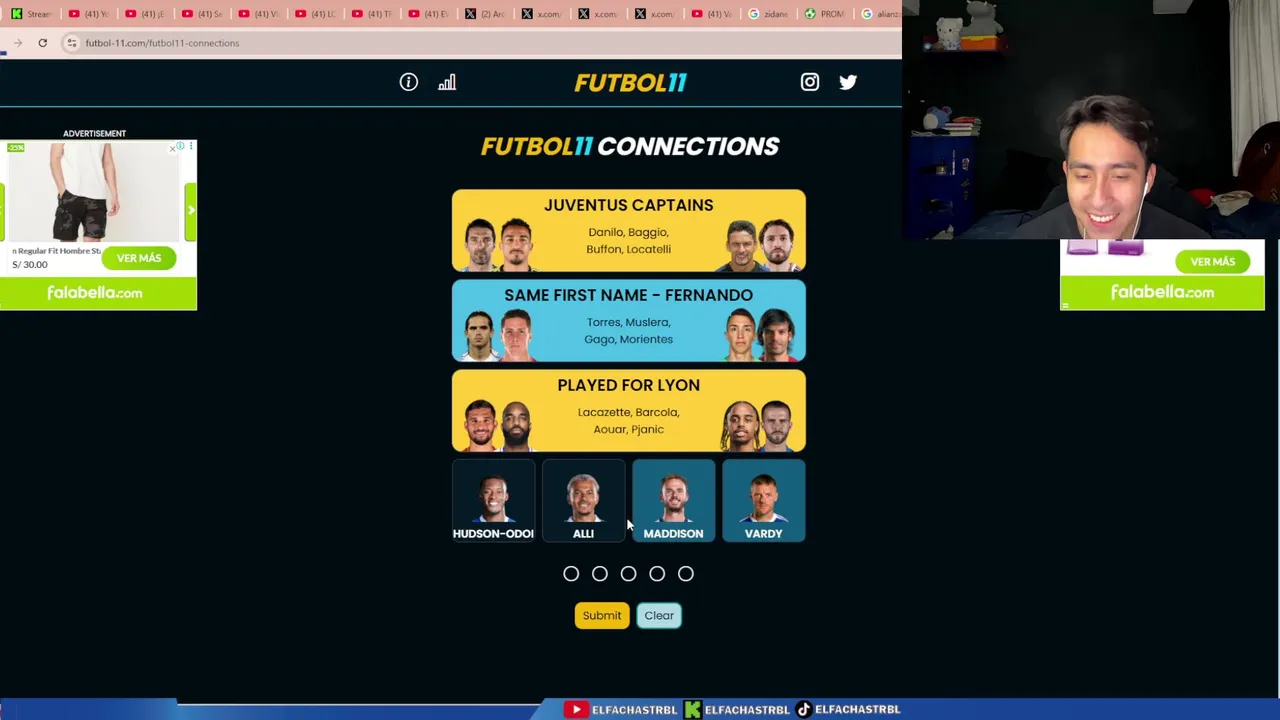Click Torres, Muslera, Gago, Morientes text
The image size is (1280, 720).
(x=629, y=331)
